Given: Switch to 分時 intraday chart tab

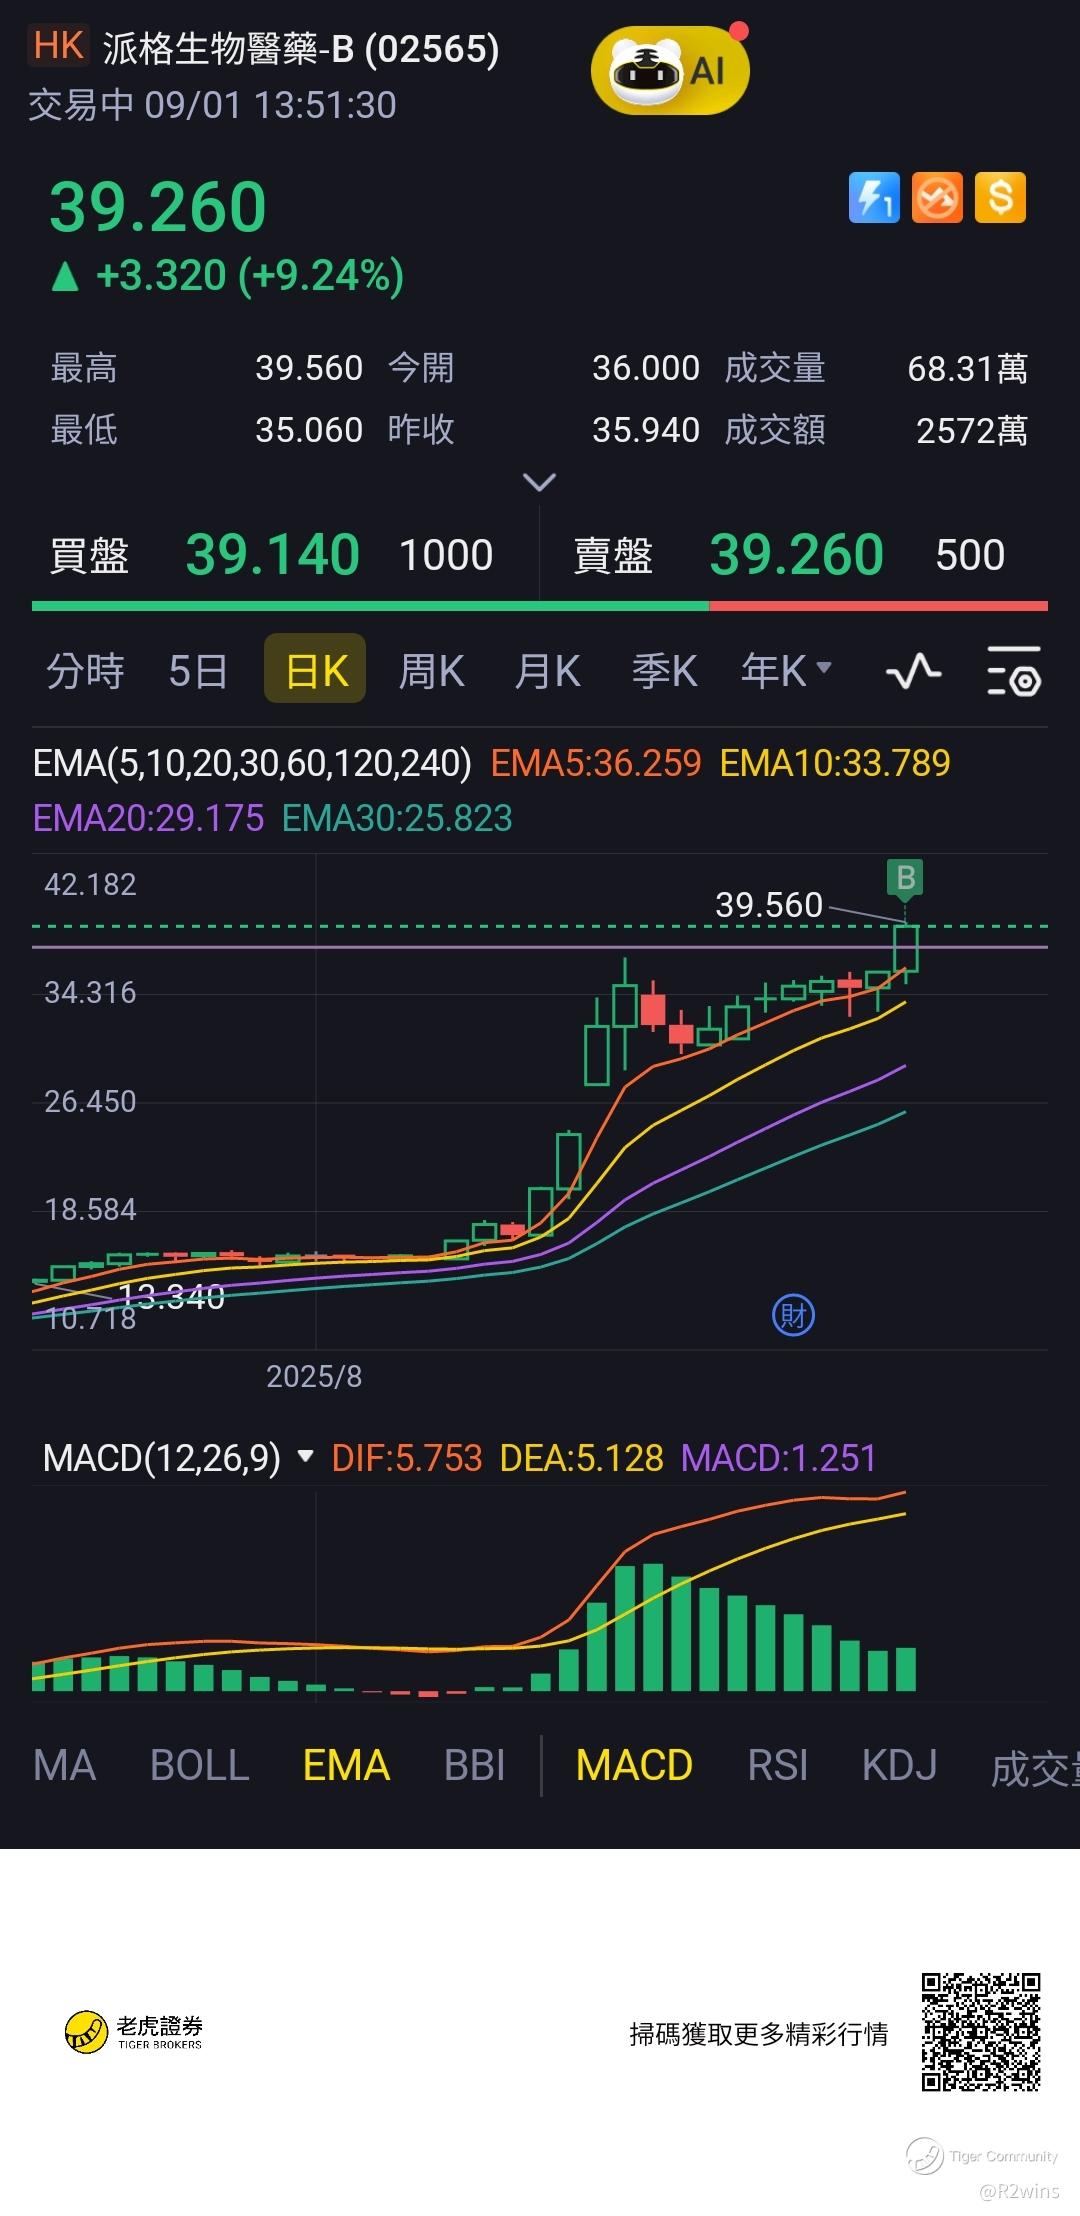Looking at the screenshot, I should [x=85, y=671].
